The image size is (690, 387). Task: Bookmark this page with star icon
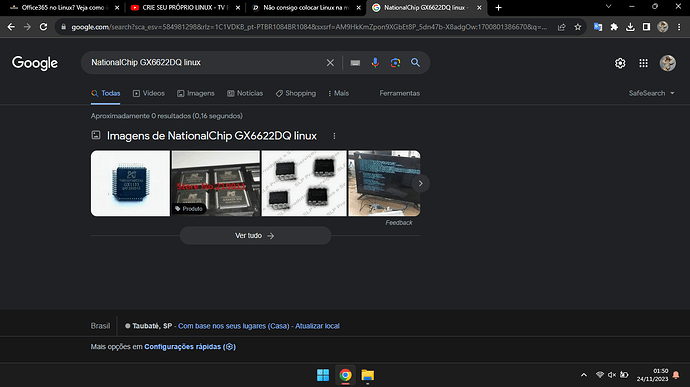tap(578, 27)
